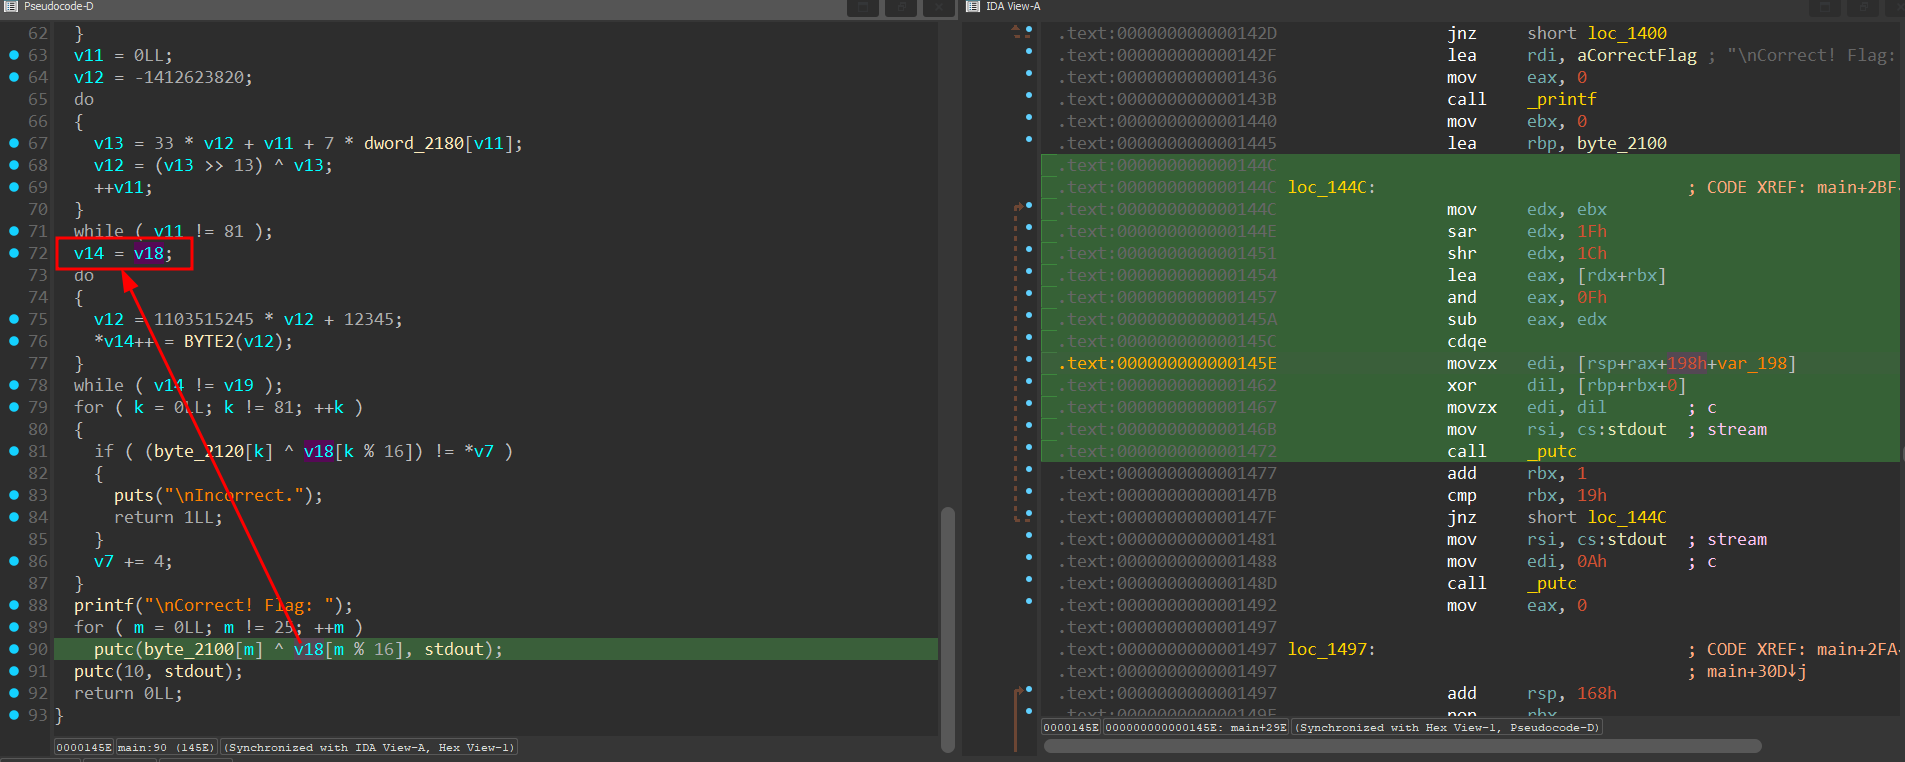Viewport: 1905px width, 762px height.
Task: Click printf on pseudocode line 88
Action: coord(103,605)
